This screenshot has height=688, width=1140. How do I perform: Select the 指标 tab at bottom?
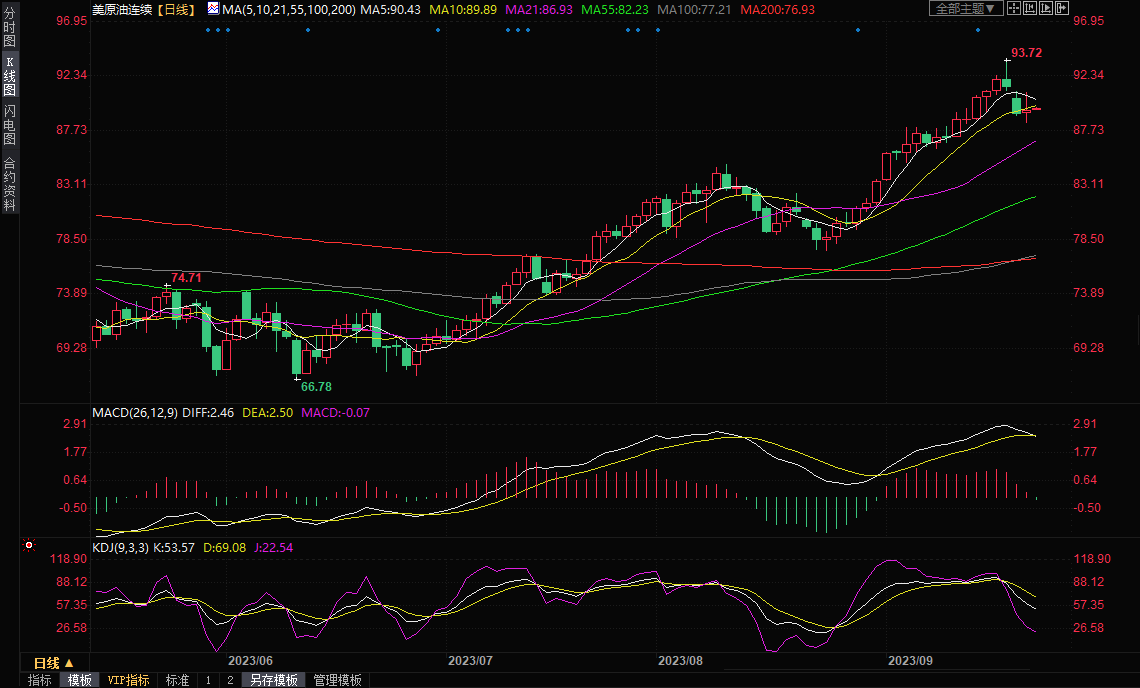click(40, 680)
